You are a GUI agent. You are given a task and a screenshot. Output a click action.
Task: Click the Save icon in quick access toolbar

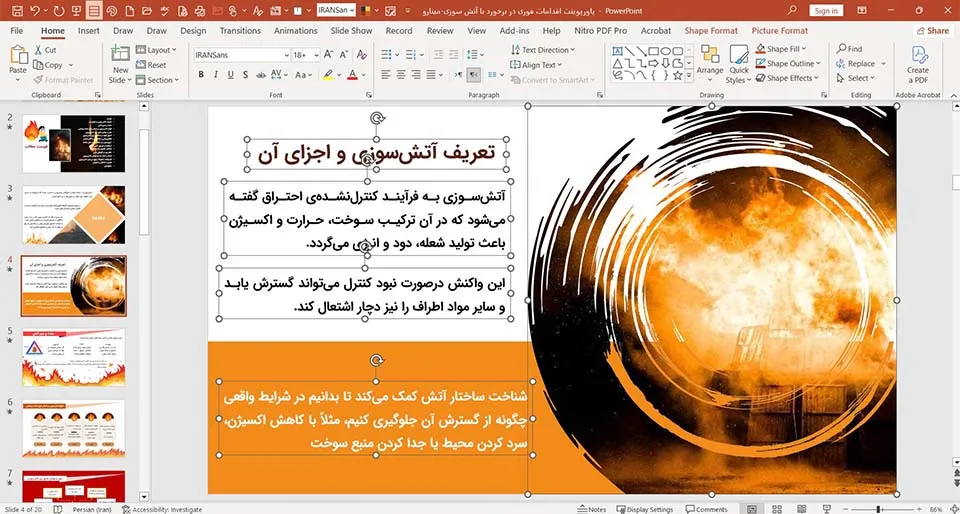coord(17,10)
